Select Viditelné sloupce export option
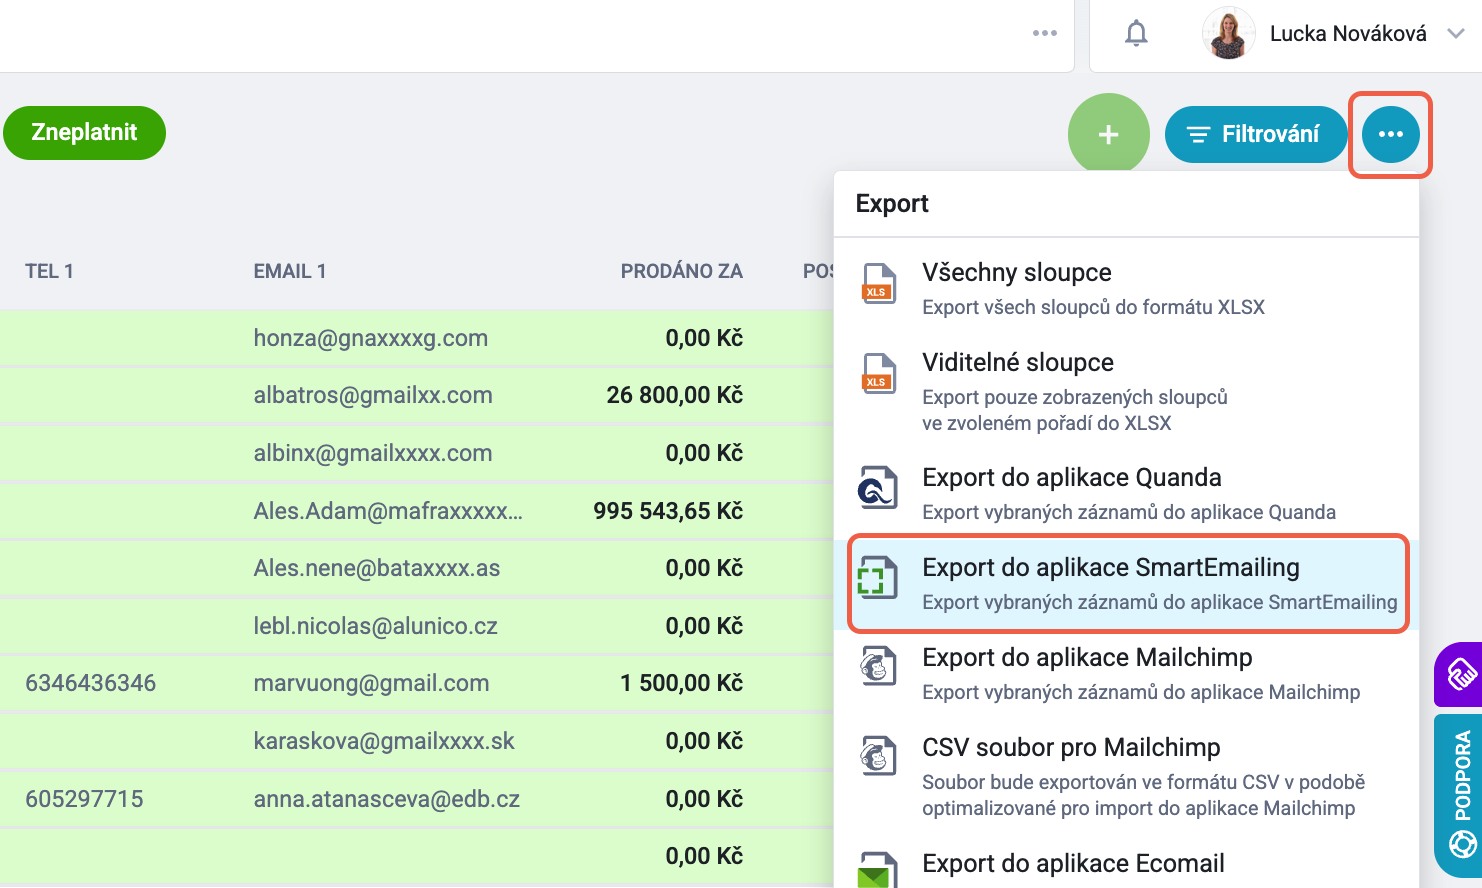Viewport: 1482px width, 888px height. click(x=1127, y=391)
